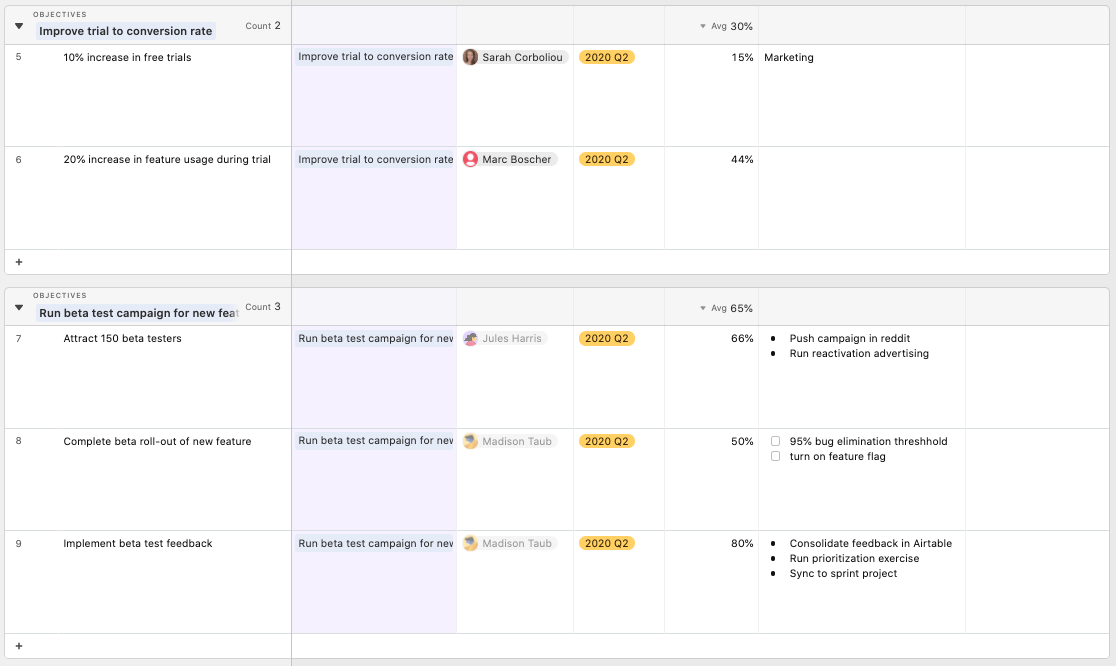Click Madison Taub's avatar in row 9
This screenshot has width=1116, height=666.
coord(470,544)
